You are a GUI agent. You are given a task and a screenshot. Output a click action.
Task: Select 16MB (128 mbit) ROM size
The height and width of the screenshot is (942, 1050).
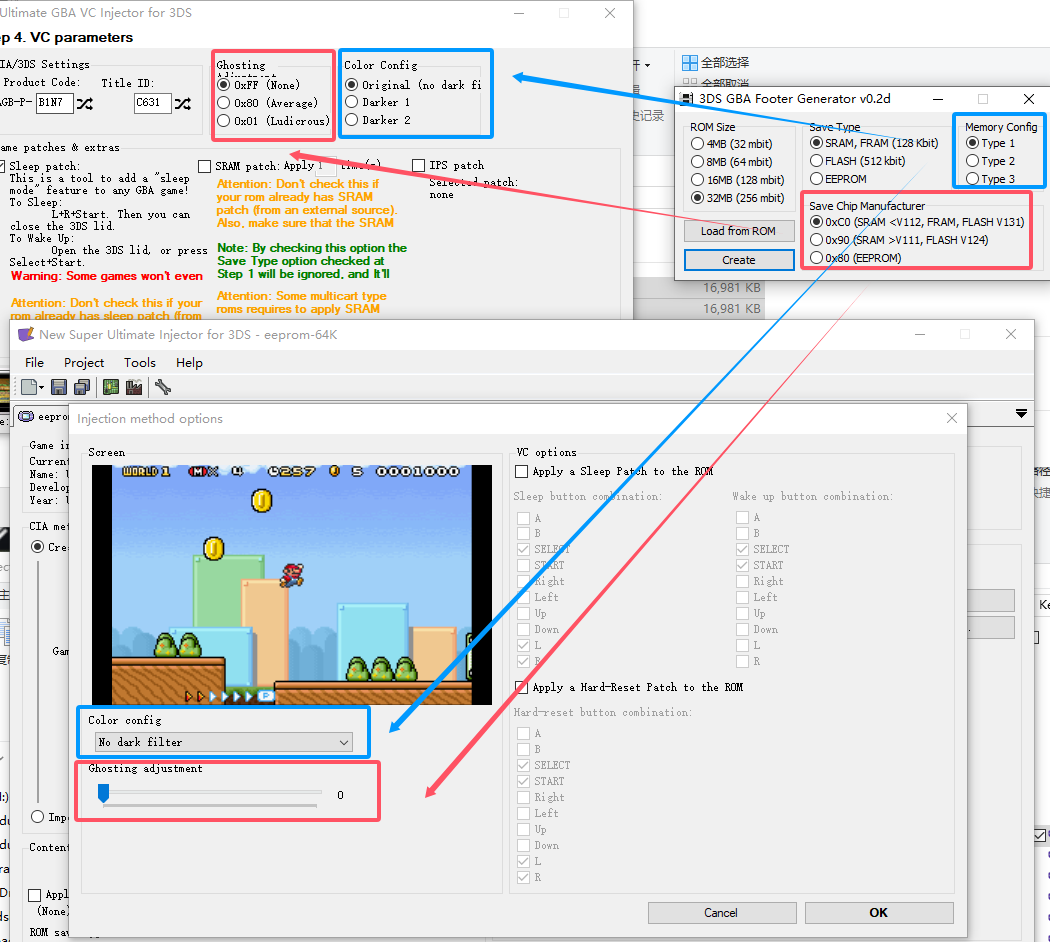pos(697,179)
